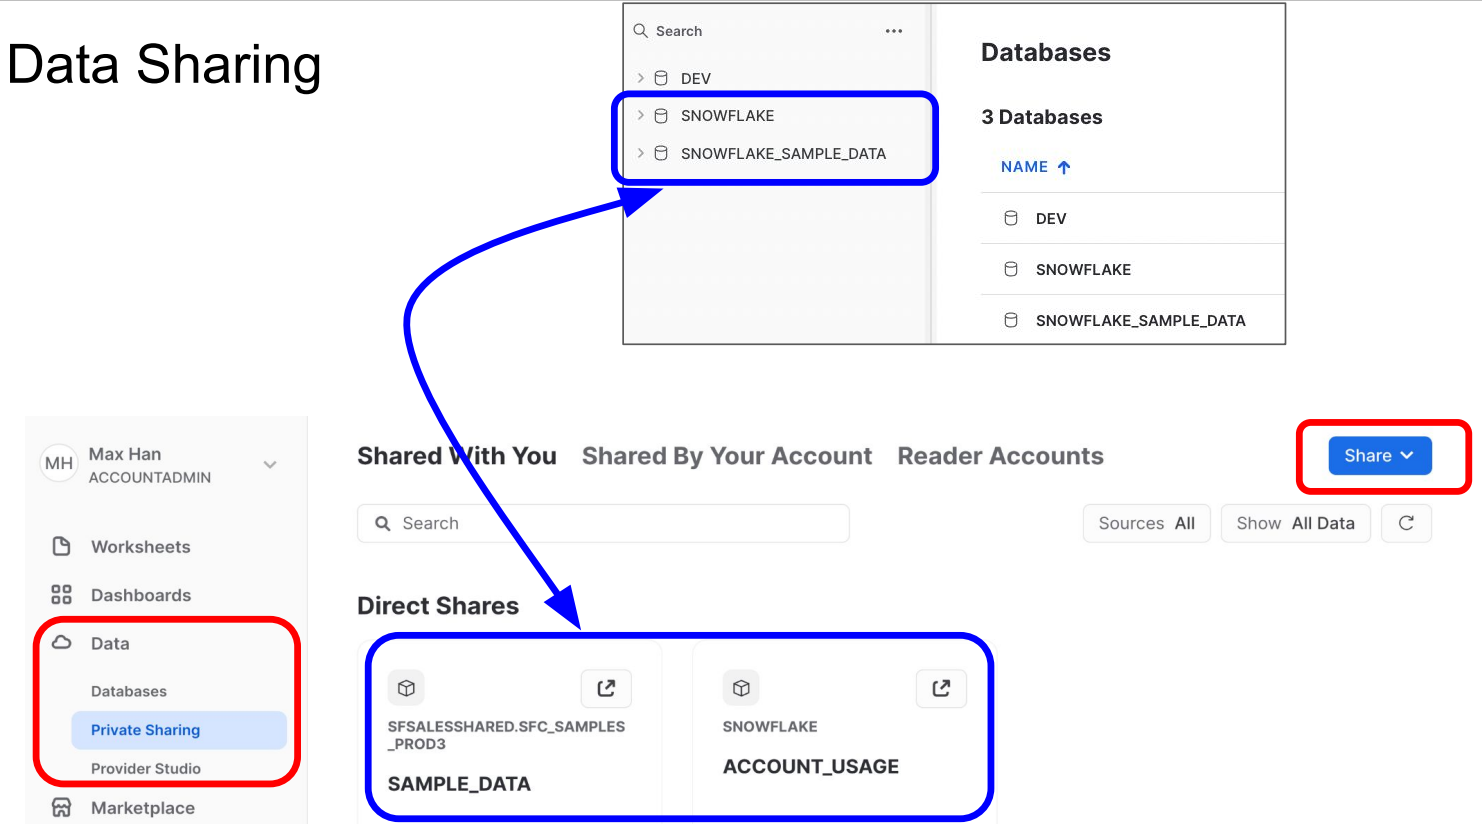Click the Max Han user name
Viewport: 1482px width, 835px height.
click(125, 454)
